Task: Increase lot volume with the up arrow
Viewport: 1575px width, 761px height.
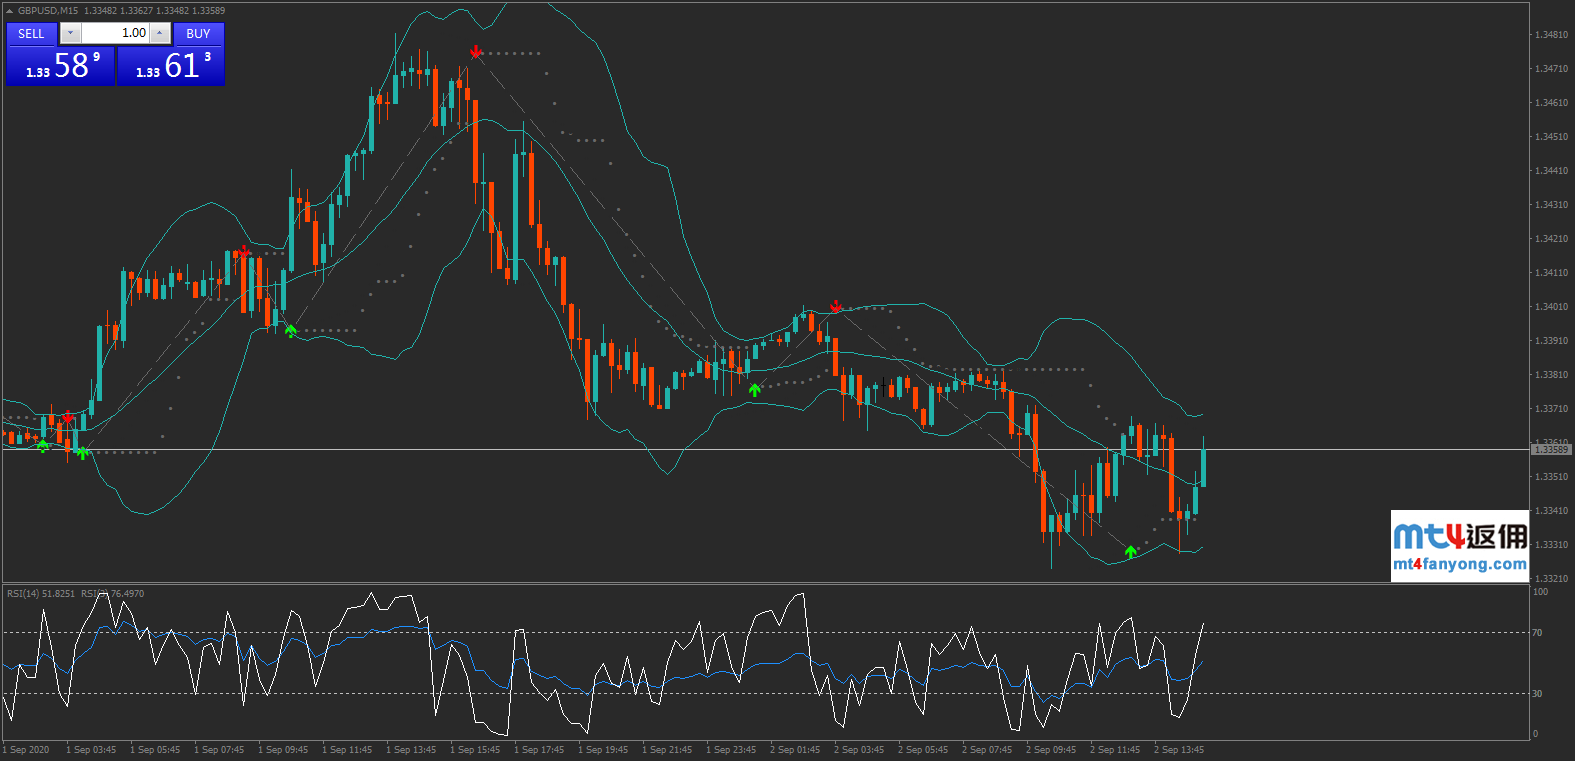Action: (160, 33)
